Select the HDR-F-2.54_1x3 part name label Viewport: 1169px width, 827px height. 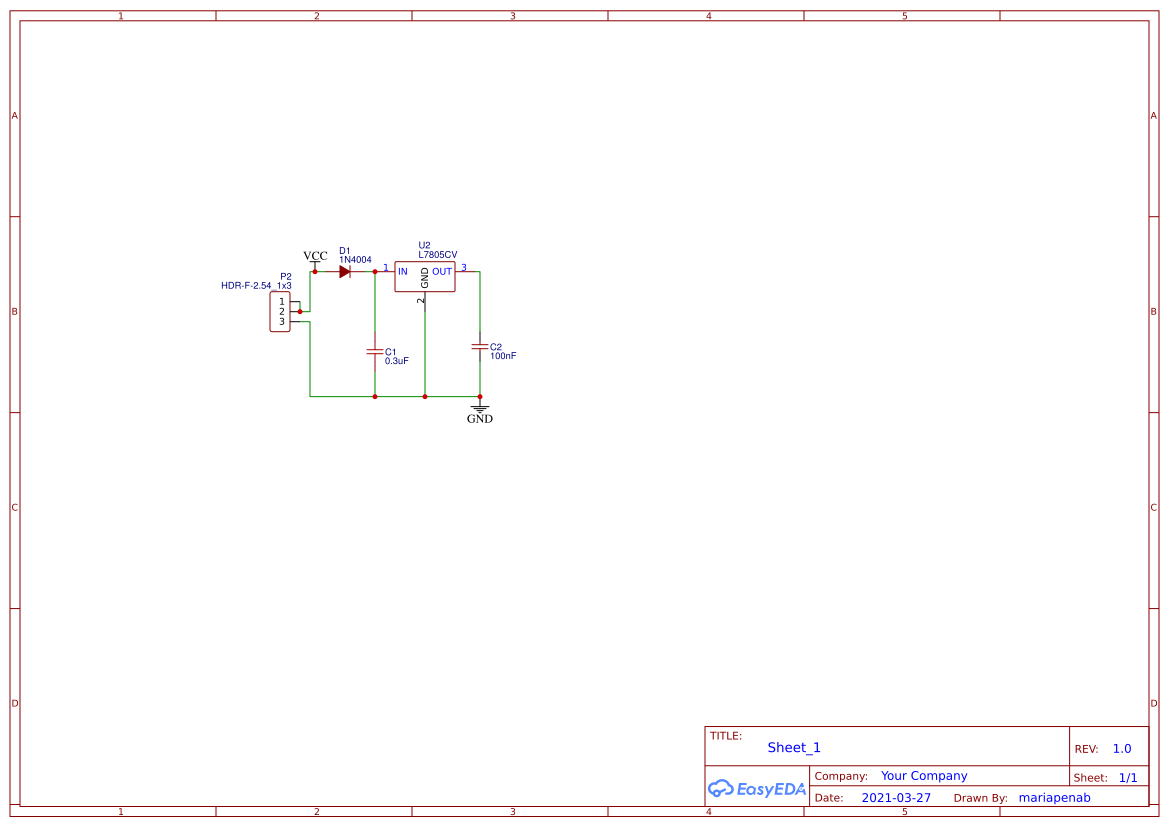tap(255, 285)
